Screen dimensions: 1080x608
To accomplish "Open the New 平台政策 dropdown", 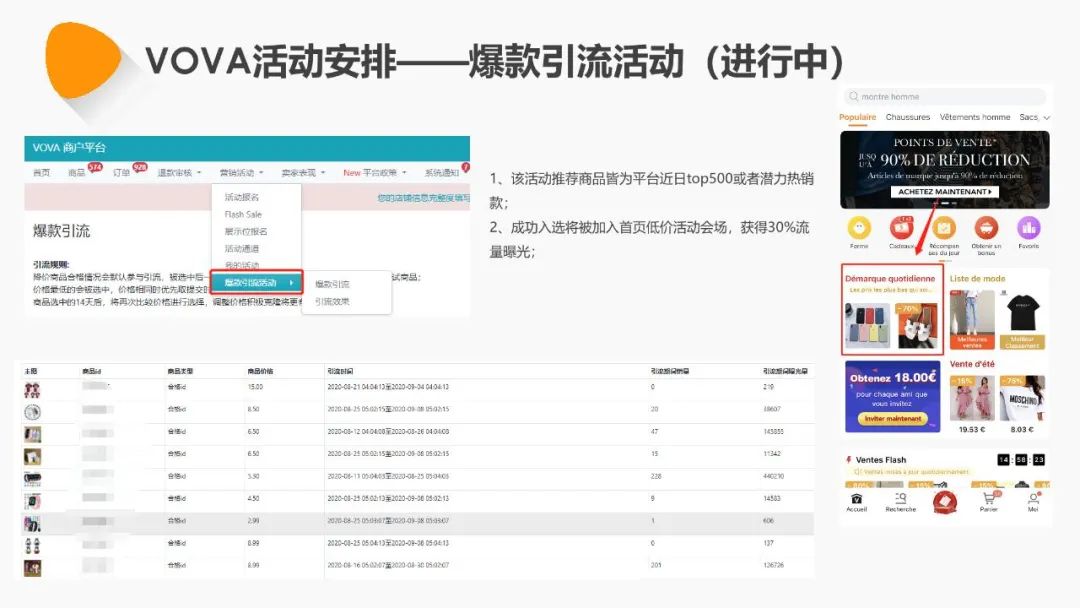I will pos(375,173).
